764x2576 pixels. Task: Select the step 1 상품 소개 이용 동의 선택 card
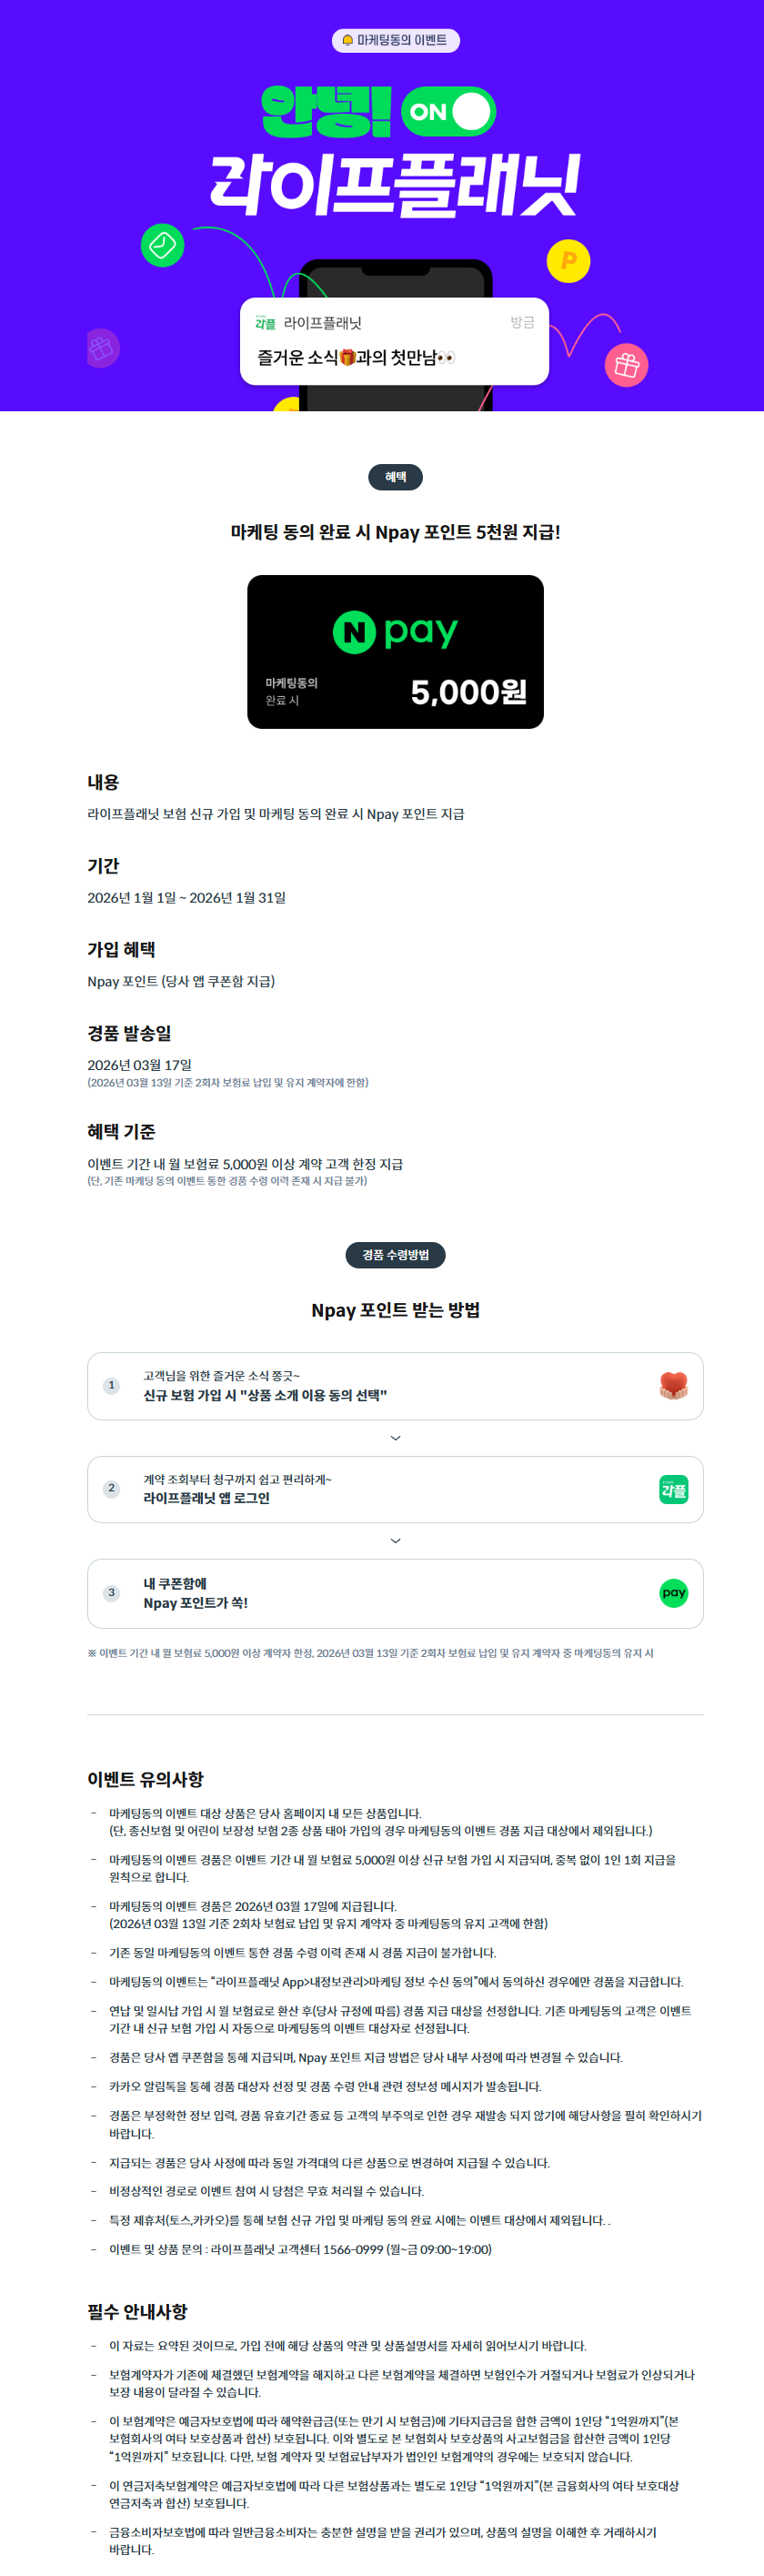[x=395, y=1385]
